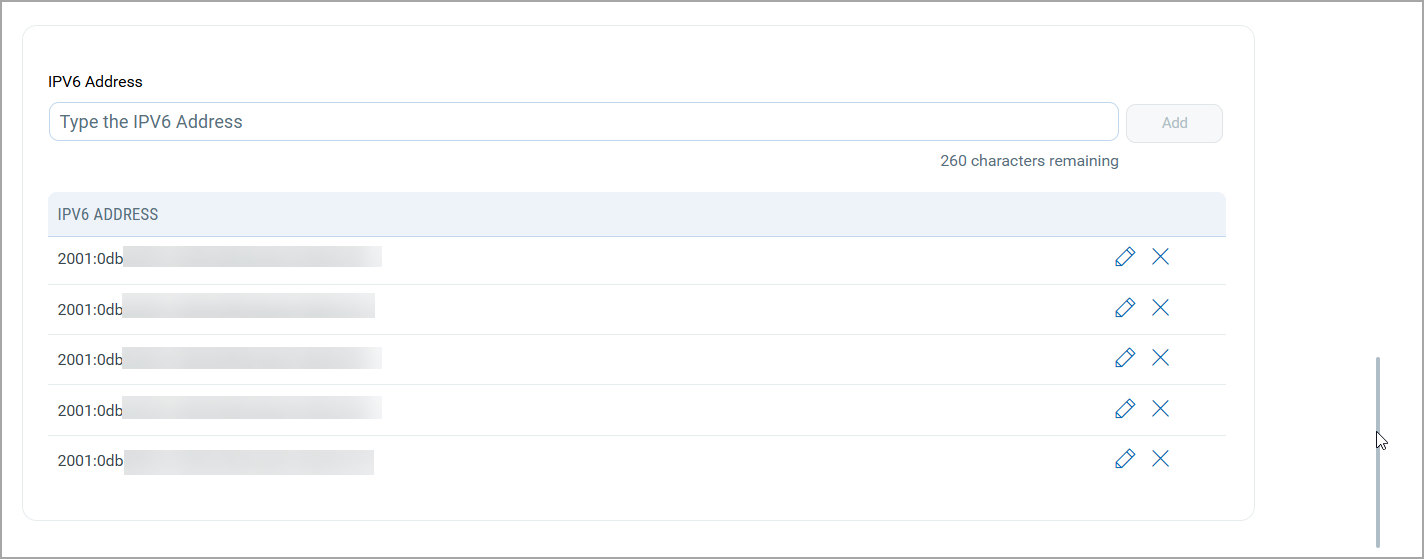The height and width of the screenshot is (559, 1424).
Task: Edit the fourth IPV6 address
Action: [1125, 408]
